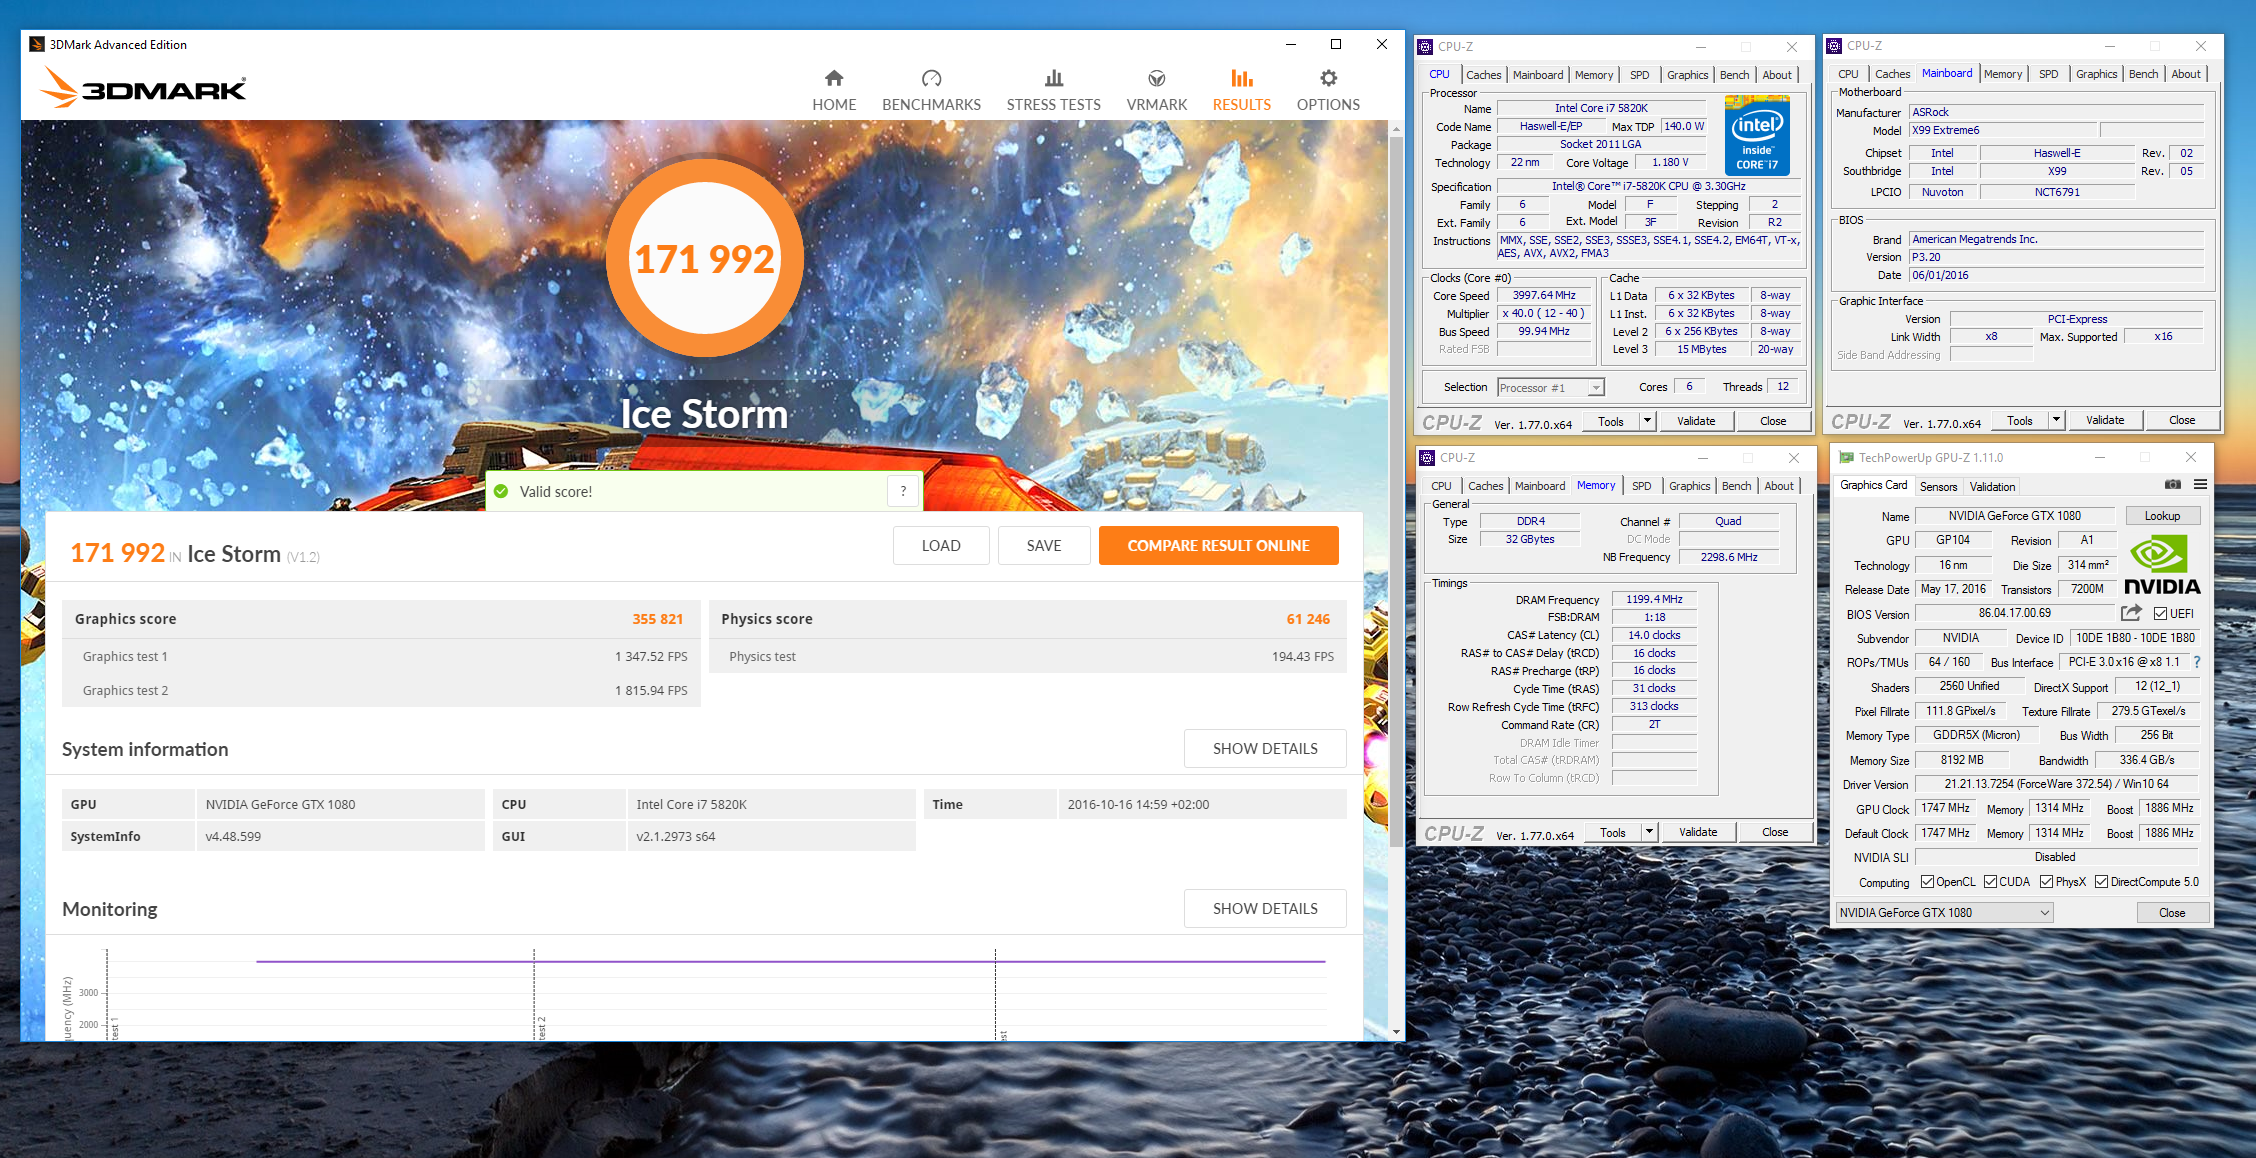
Task: Toggle the UEFI checkbox in GPU-Z
Action: click(x=2160, y=613)
